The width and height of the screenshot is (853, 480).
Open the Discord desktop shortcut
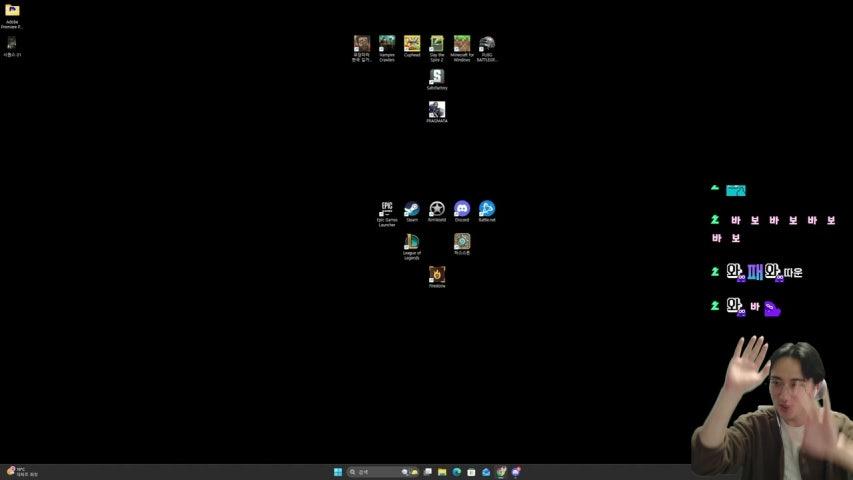point(462,211)
